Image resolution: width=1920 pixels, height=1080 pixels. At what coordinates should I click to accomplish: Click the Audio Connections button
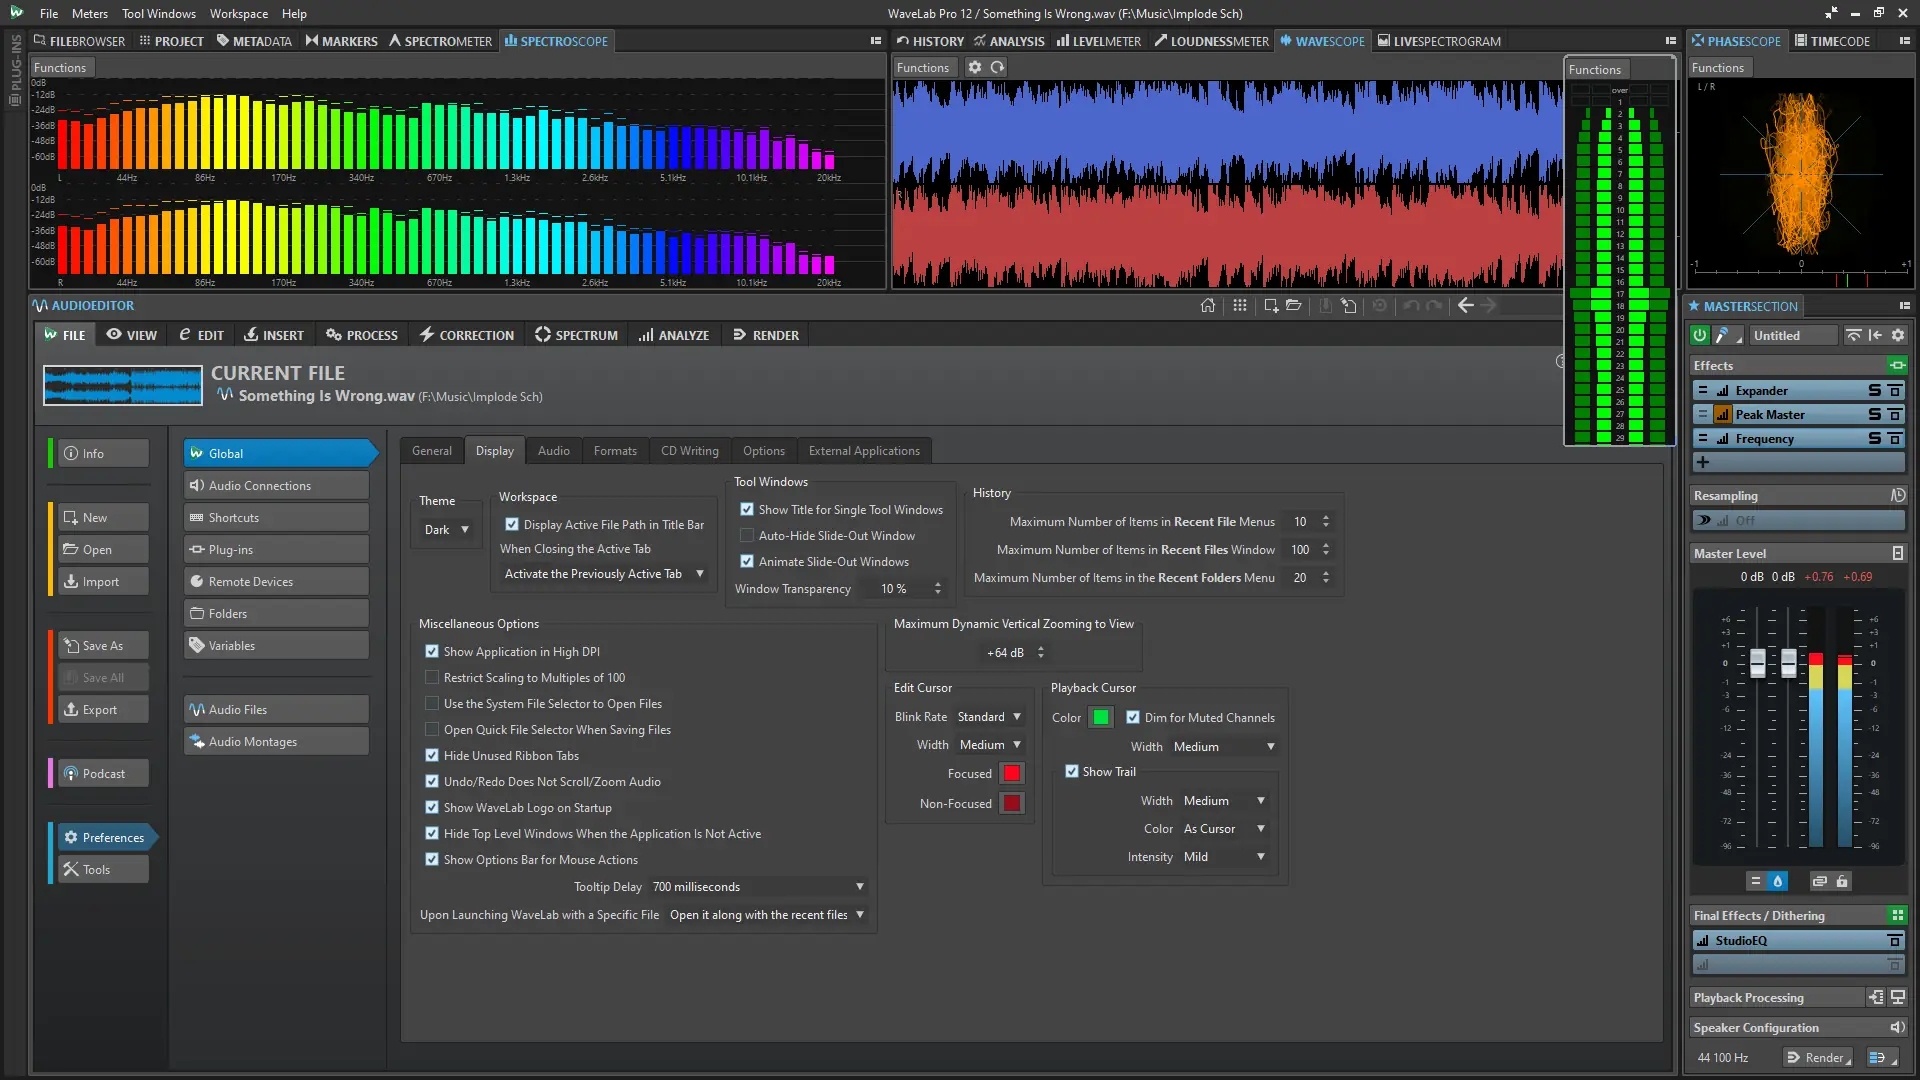click(x=276, y=486)
